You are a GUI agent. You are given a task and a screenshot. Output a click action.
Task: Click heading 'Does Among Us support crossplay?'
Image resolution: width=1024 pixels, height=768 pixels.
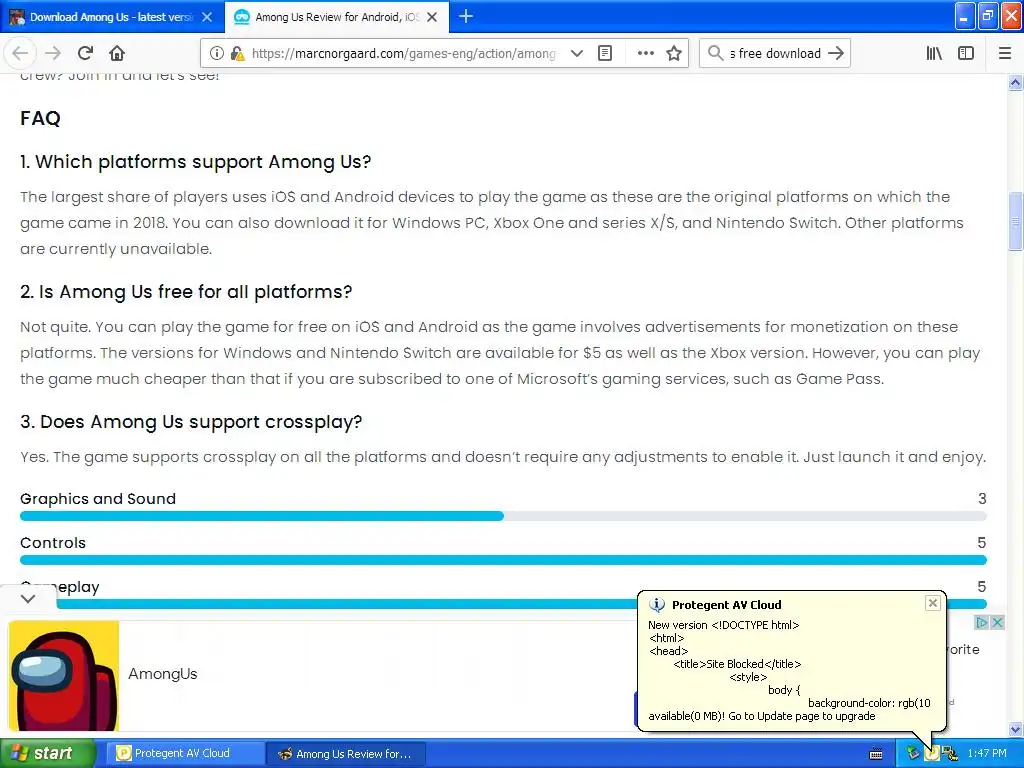point(191,422)
